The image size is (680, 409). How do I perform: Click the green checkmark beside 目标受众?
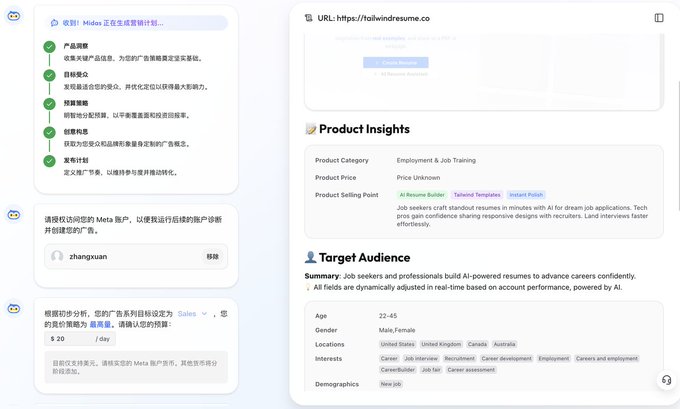pyautogui.click(x=50, y=75)
